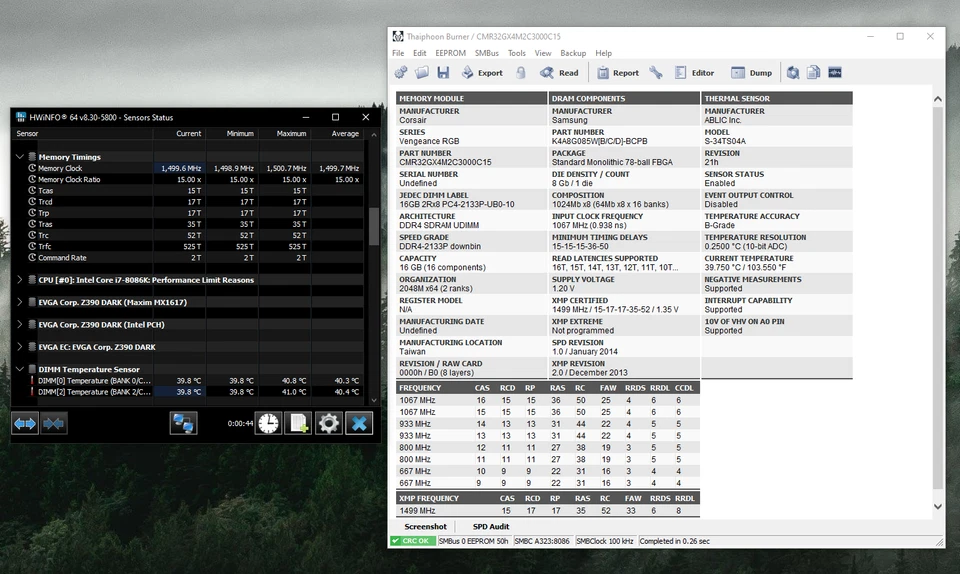Click the waveform monitor icon in toolbar
The height and width of the screenshot is (574, 960).
point(834,73)
